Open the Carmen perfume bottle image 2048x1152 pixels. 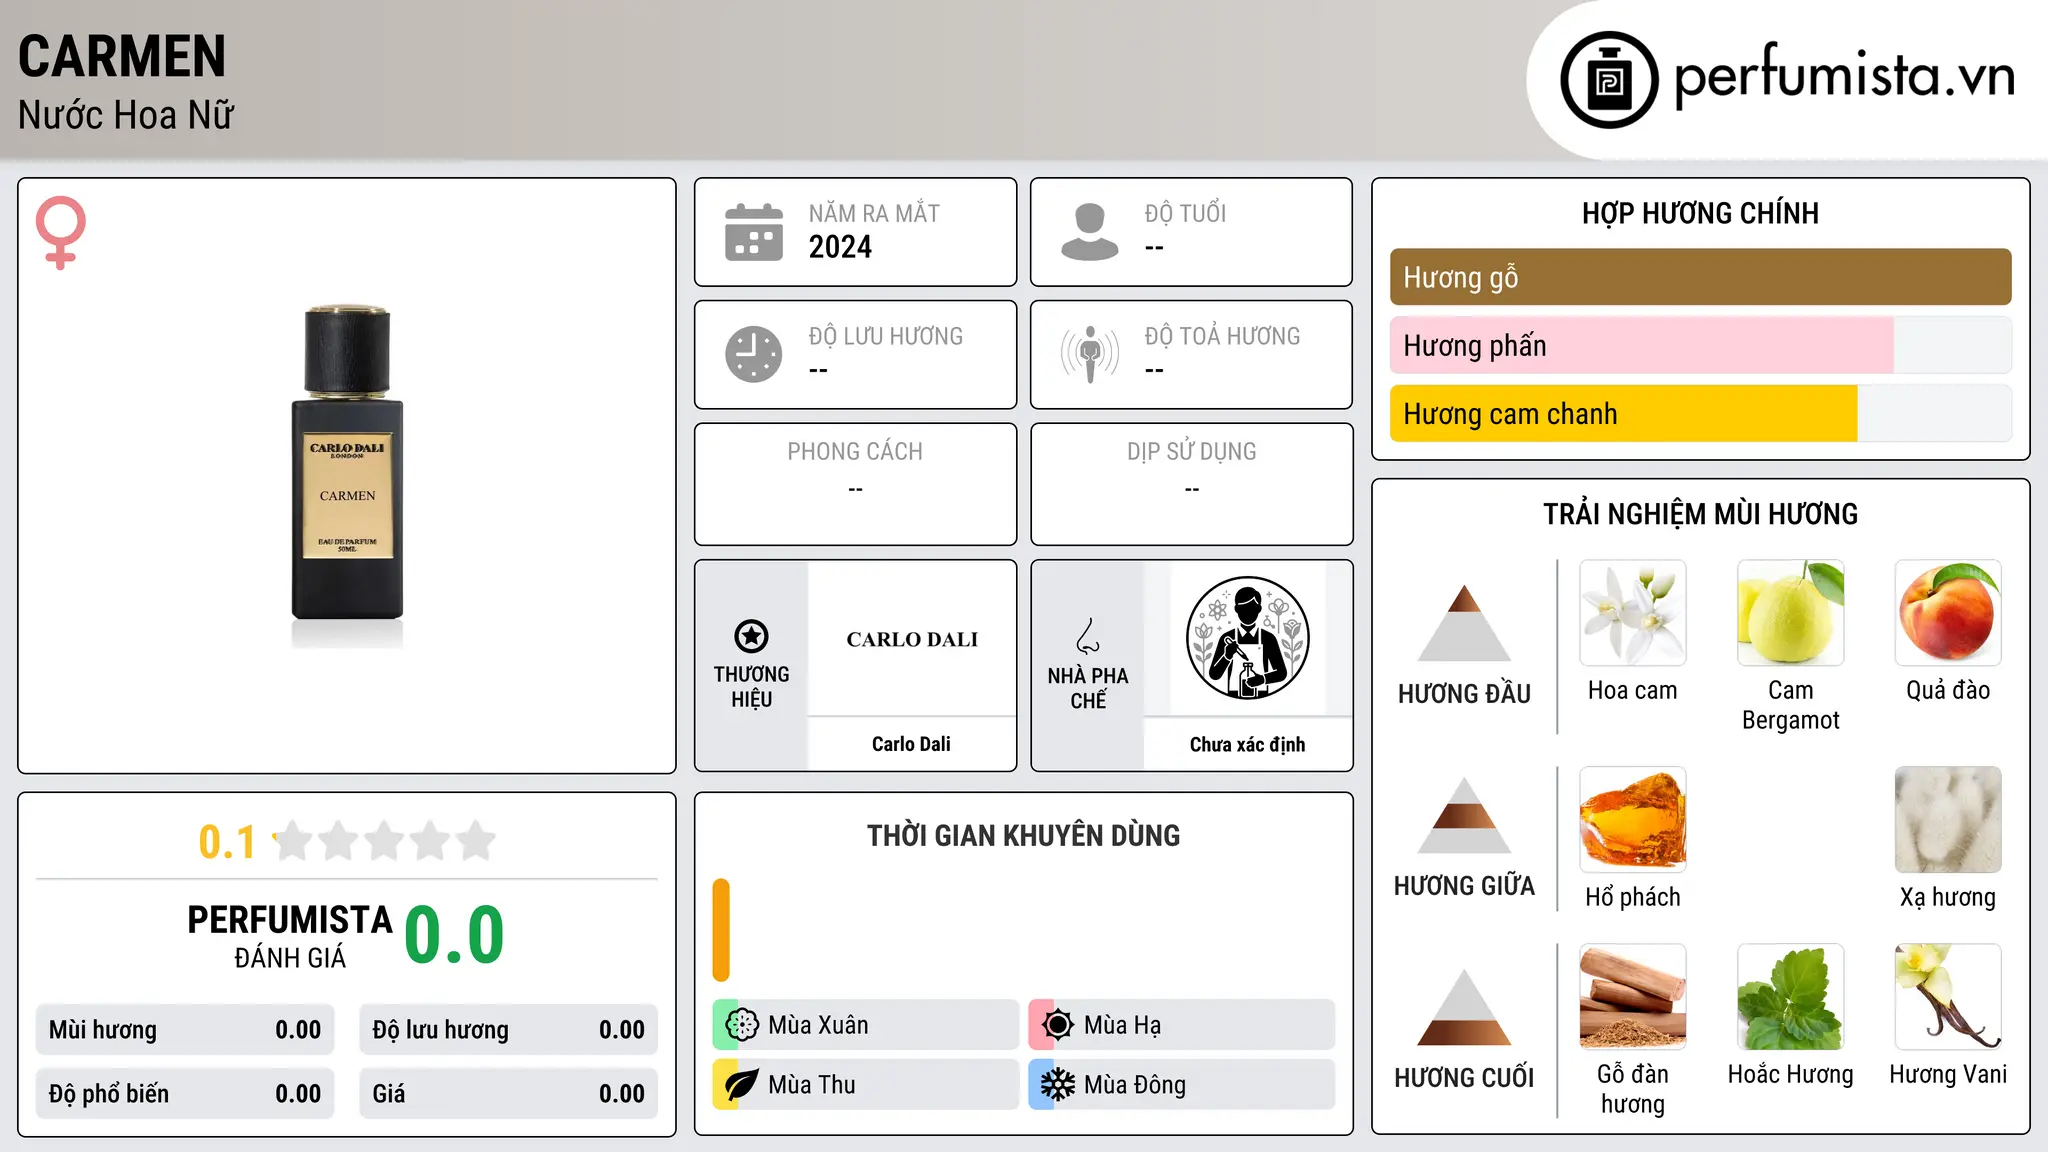pos(347,476)
